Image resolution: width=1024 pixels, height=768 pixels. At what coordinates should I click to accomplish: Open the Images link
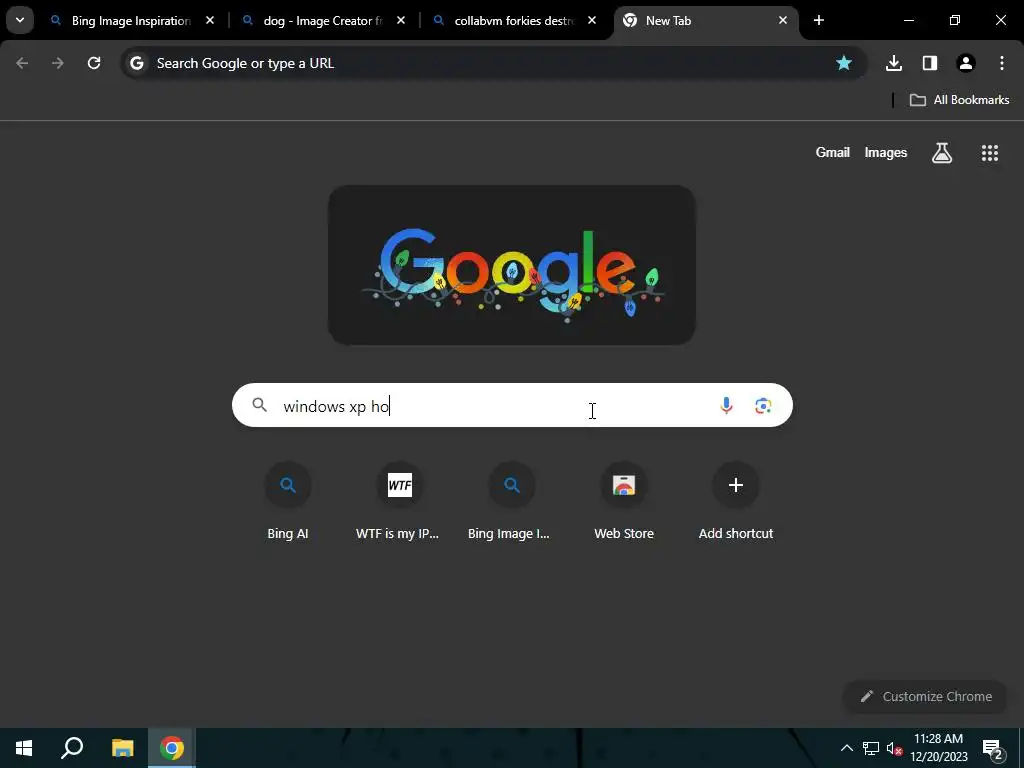(886, 152)
